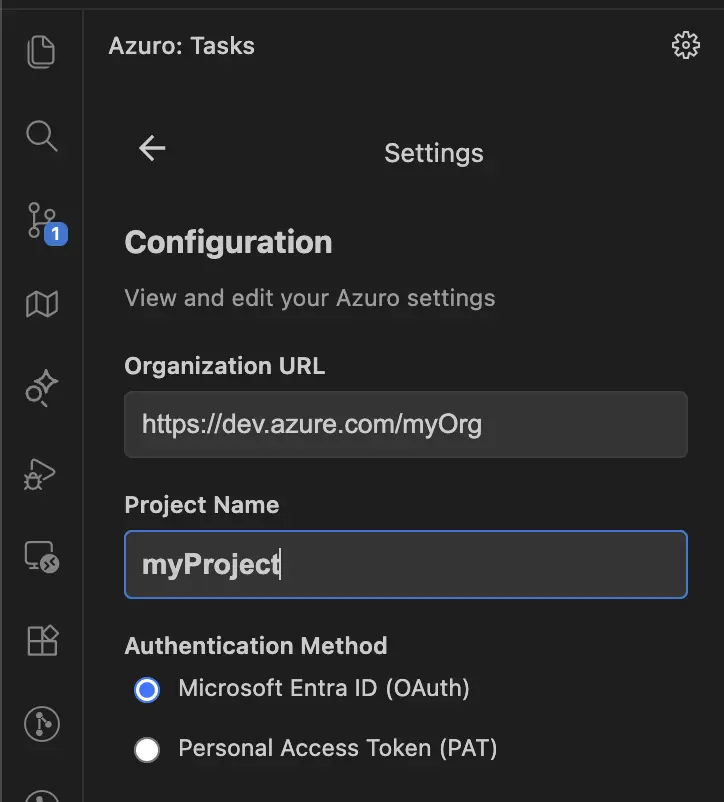
Task: Focus the Organization URL input field
Action: point(406,425)
